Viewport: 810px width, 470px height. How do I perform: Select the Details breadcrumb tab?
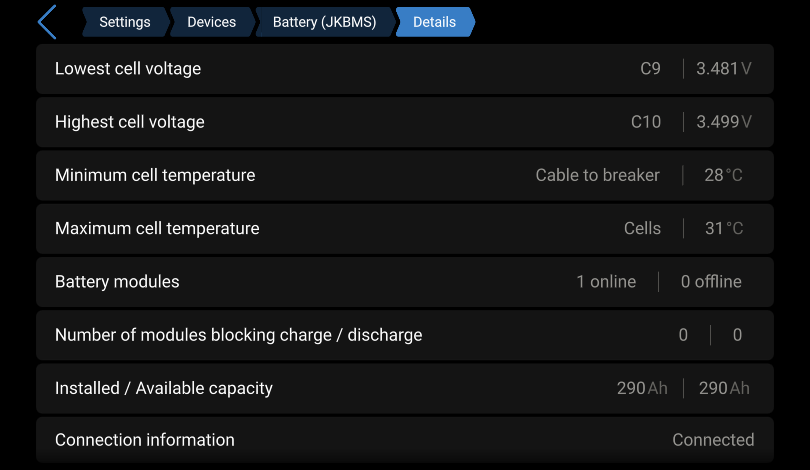[x=435, y=22]
